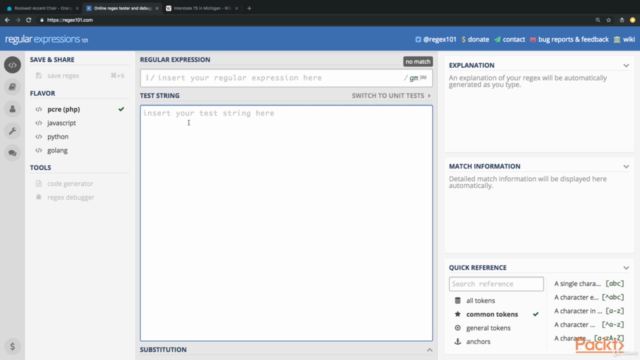This screenshot has width=640, height=360.
Task: Open the account sidebar icon
Action: [13, 109]
